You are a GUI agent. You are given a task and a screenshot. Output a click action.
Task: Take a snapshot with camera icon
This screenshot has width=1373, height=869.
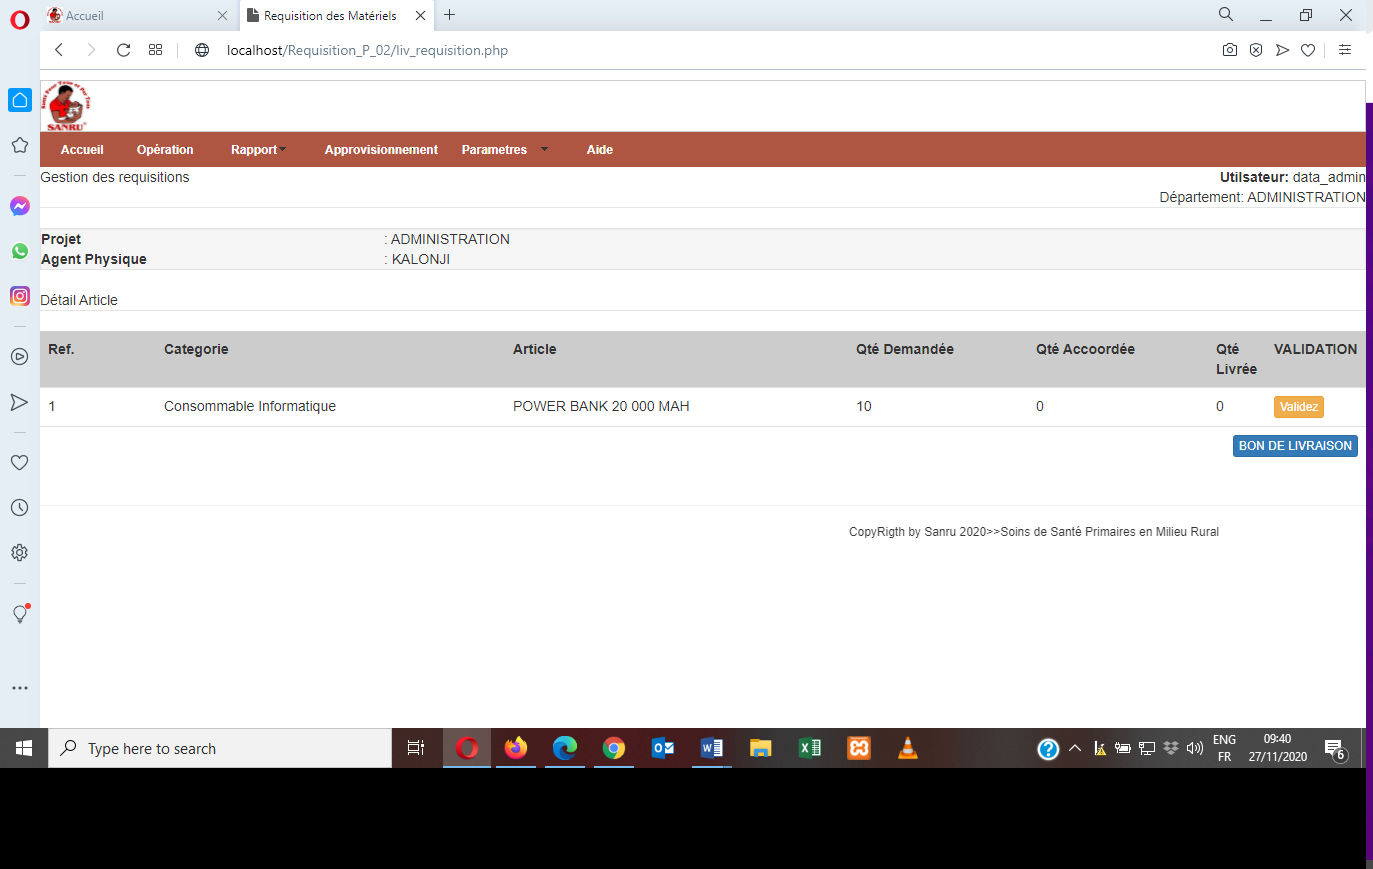pos(1230,50)
